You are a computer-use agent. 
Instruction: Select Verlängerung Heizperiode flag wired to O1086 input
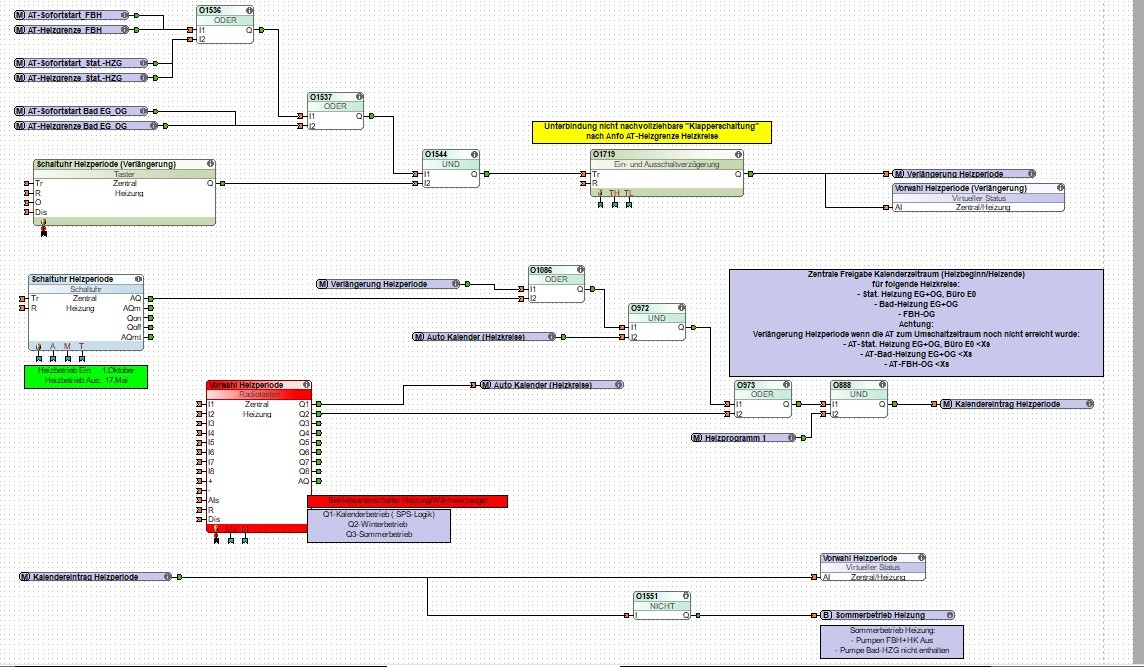(388, 284)
